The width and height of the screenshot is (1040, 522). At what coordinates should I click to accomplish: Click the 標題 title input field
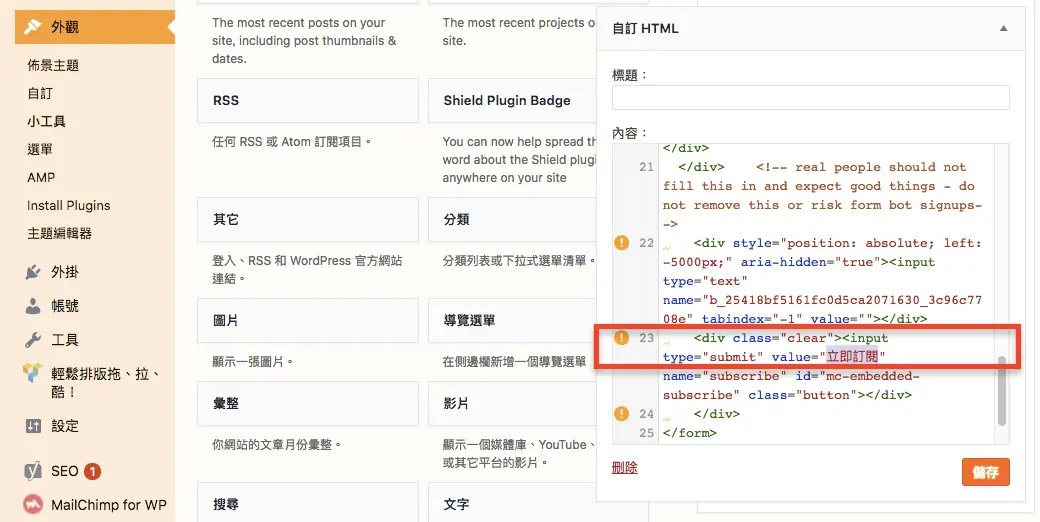(811, 98)
